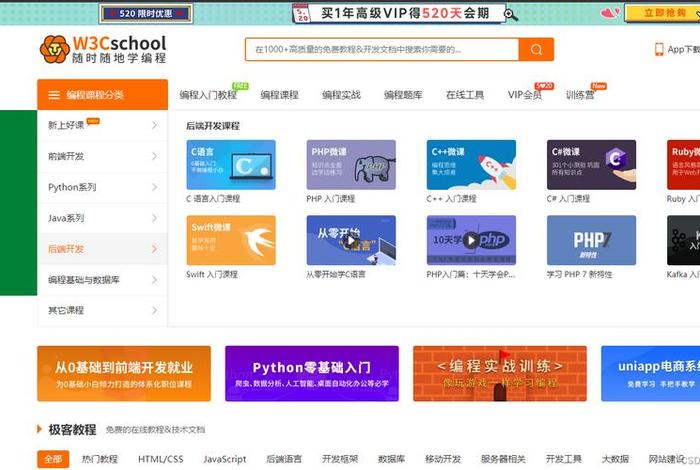Click the 后端开发课程 heading text
This screenshot has width=700, height=470.
pos(213,126)
